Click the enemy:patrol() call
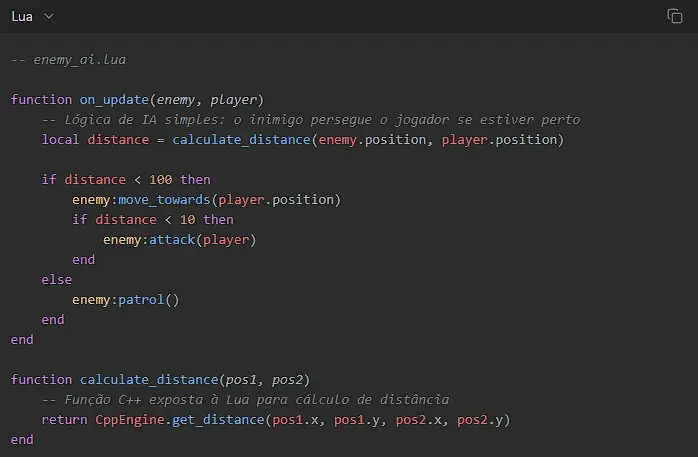 [125, 300]
